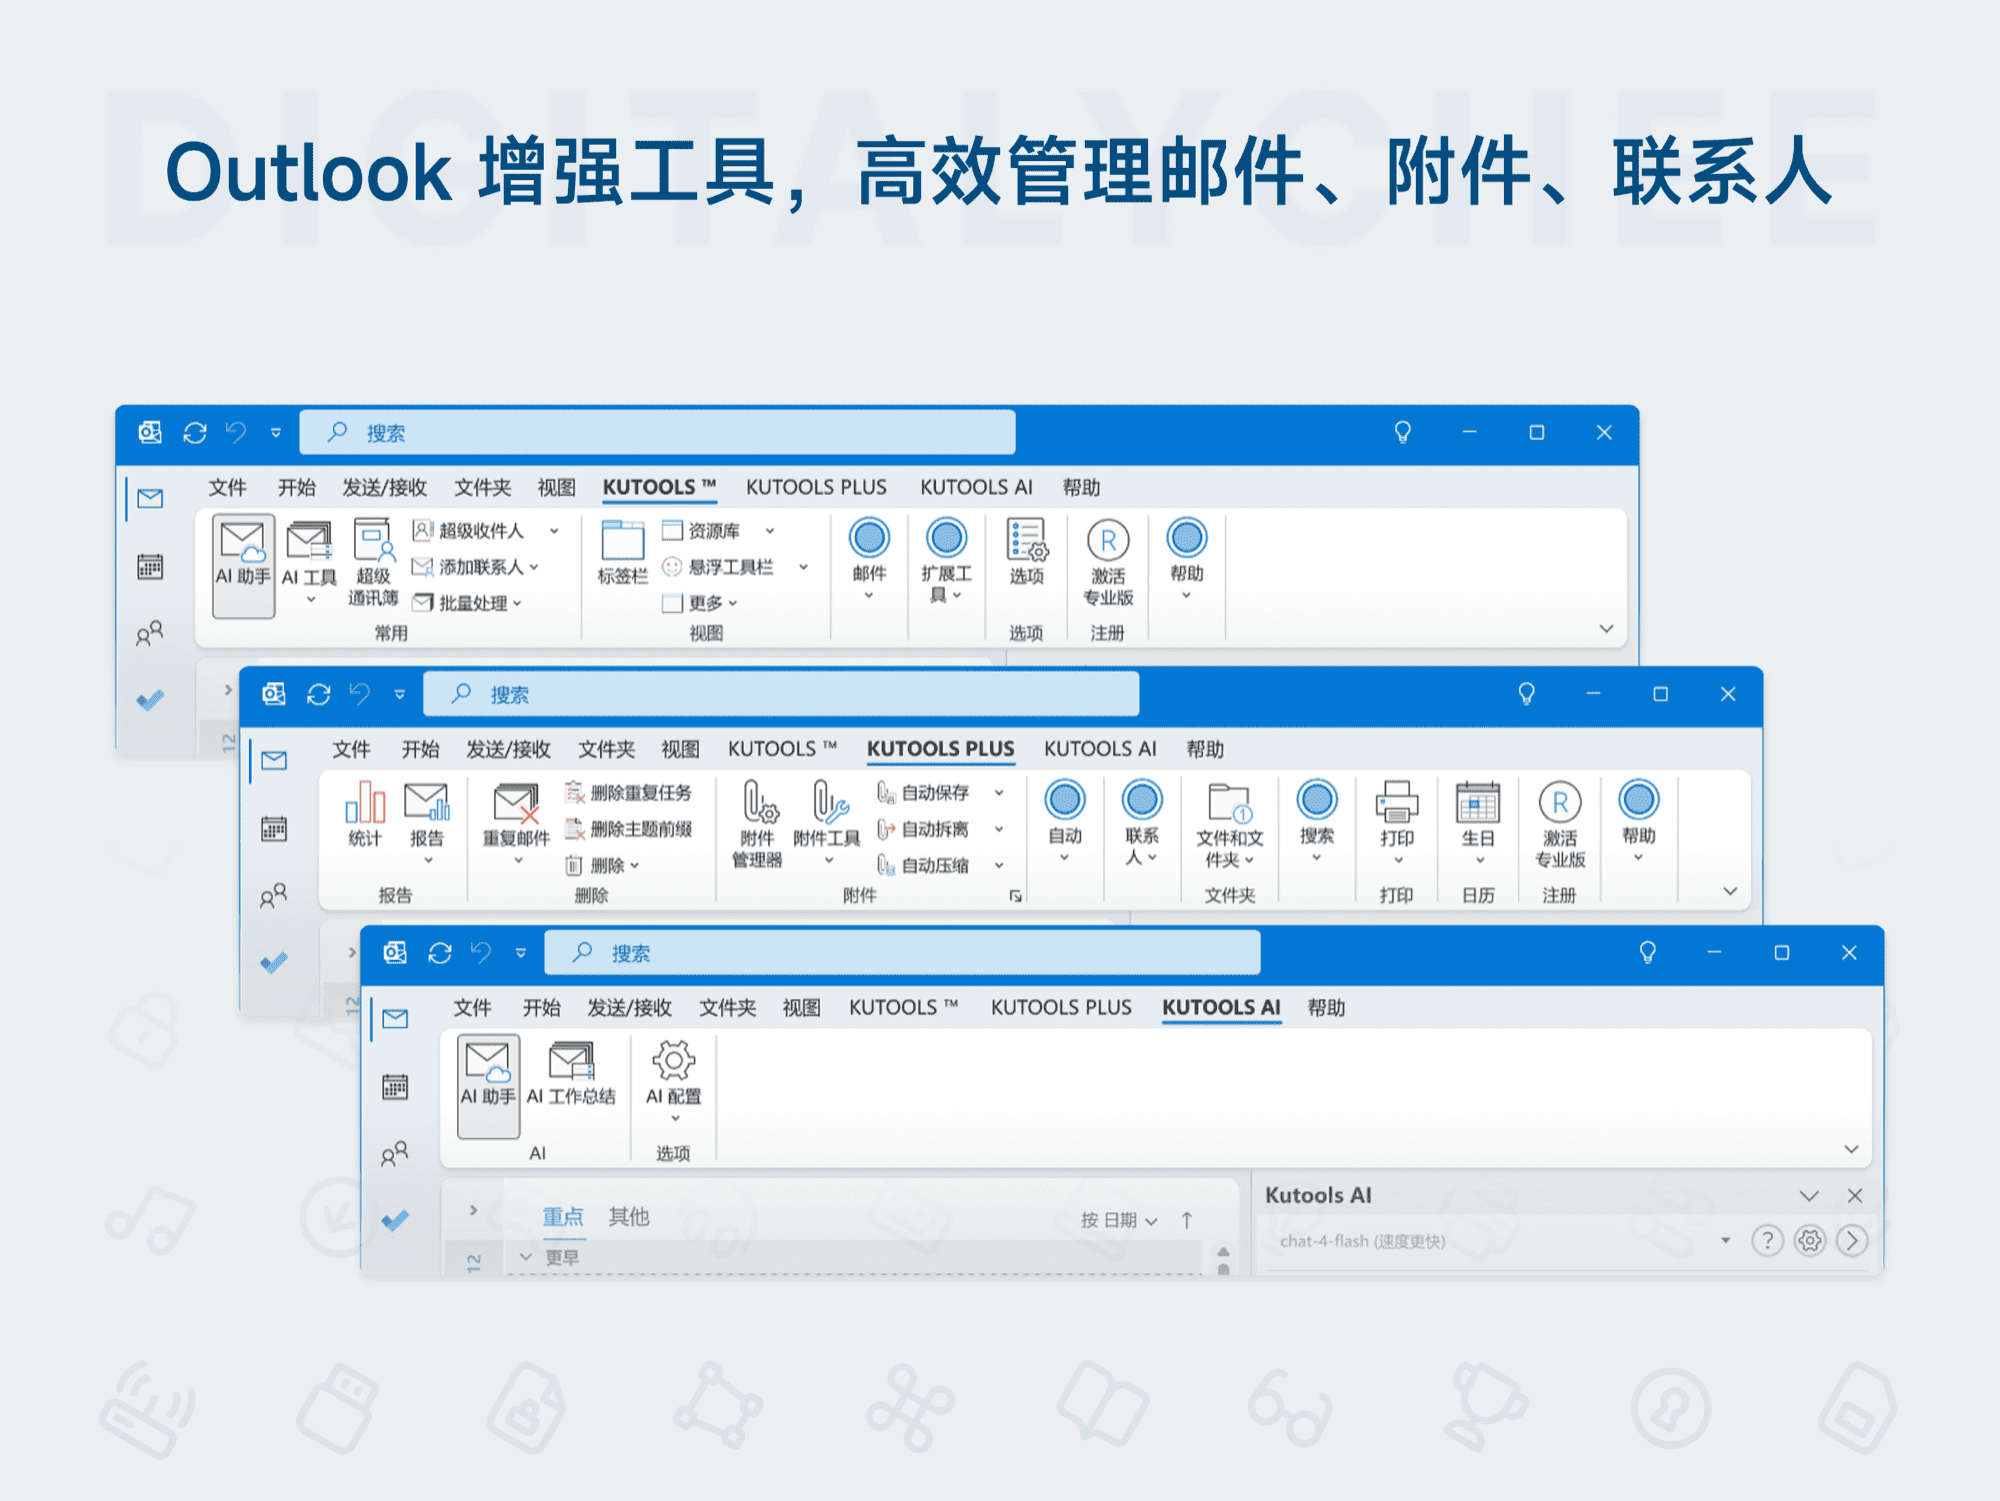2000x1501 pixels.
Task: Click 重复邮件 in the middle window
Action: tap(516, 824)
